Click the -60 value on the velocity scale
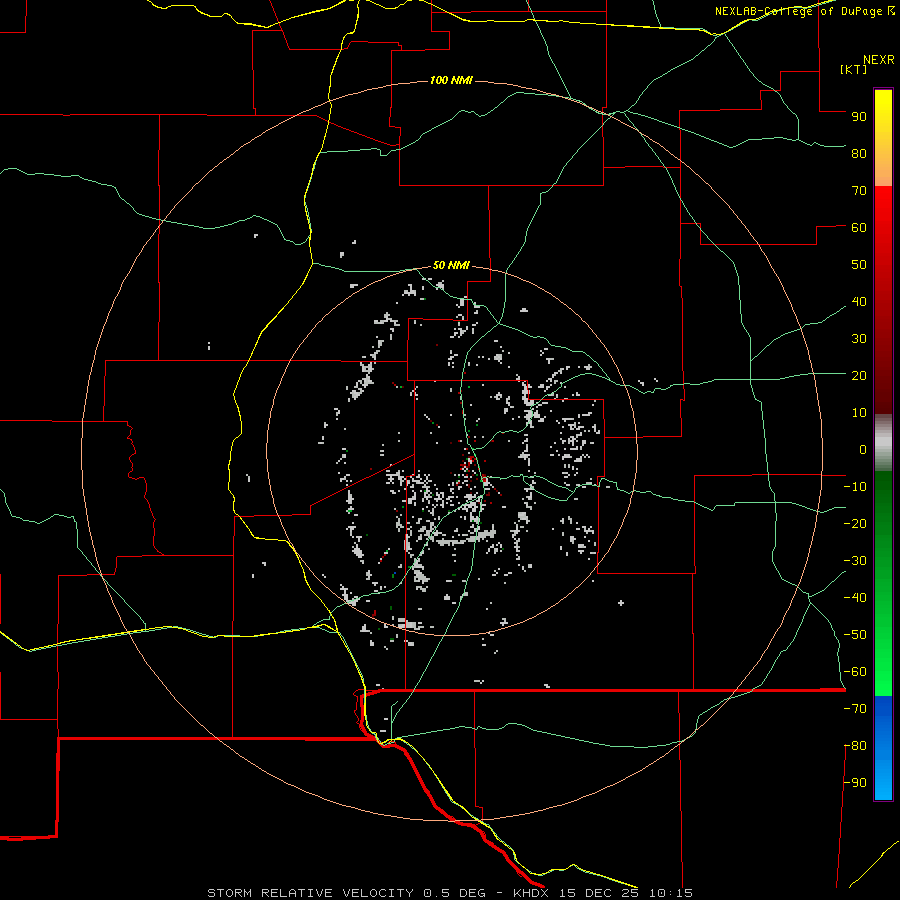This screenshot has height=900, width=900. (855, 672)
